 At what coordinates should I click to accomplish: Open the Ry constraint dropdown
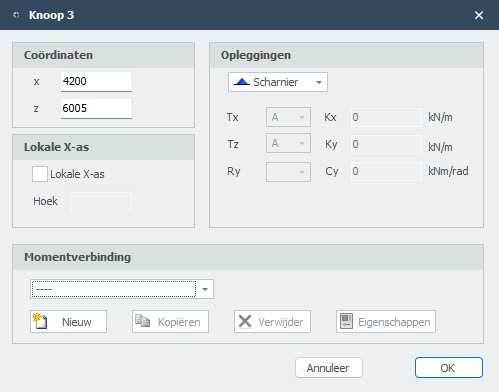coord(288,172)
